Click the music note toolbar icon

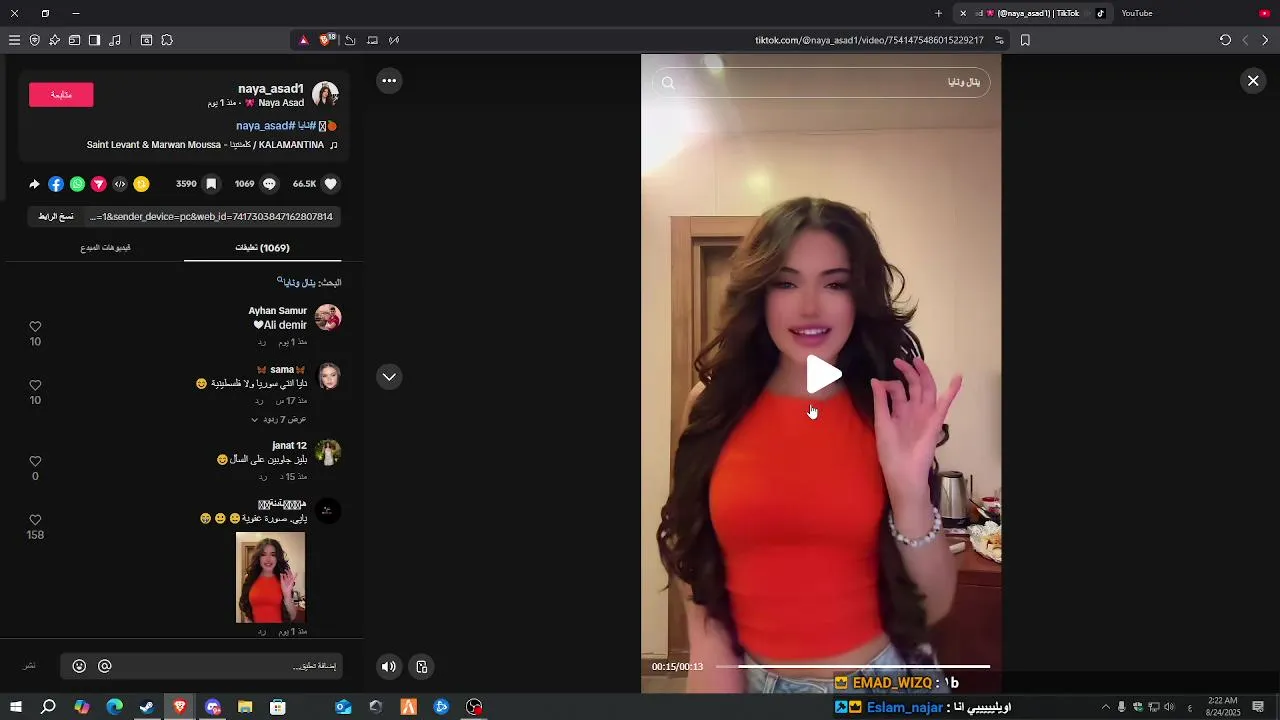pos(115,40)
